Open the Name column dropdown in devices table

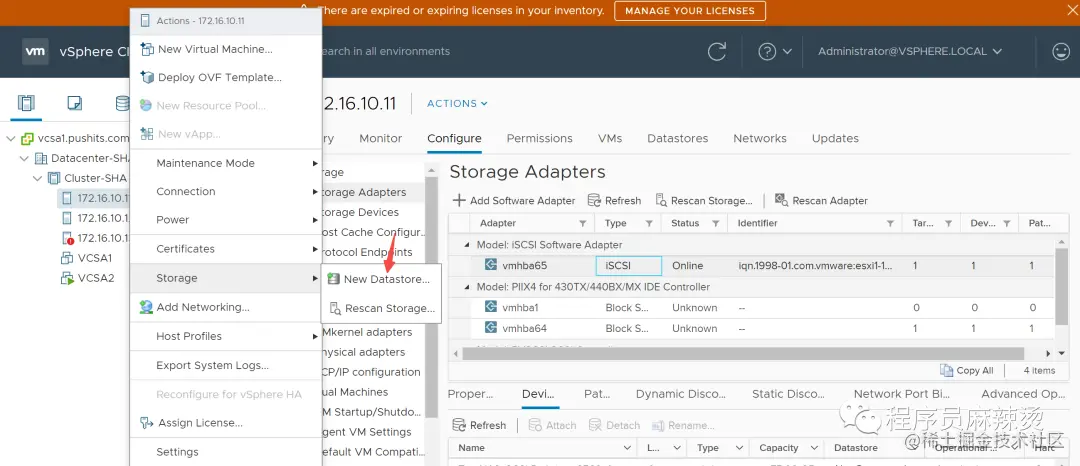(x=627, y=447)
